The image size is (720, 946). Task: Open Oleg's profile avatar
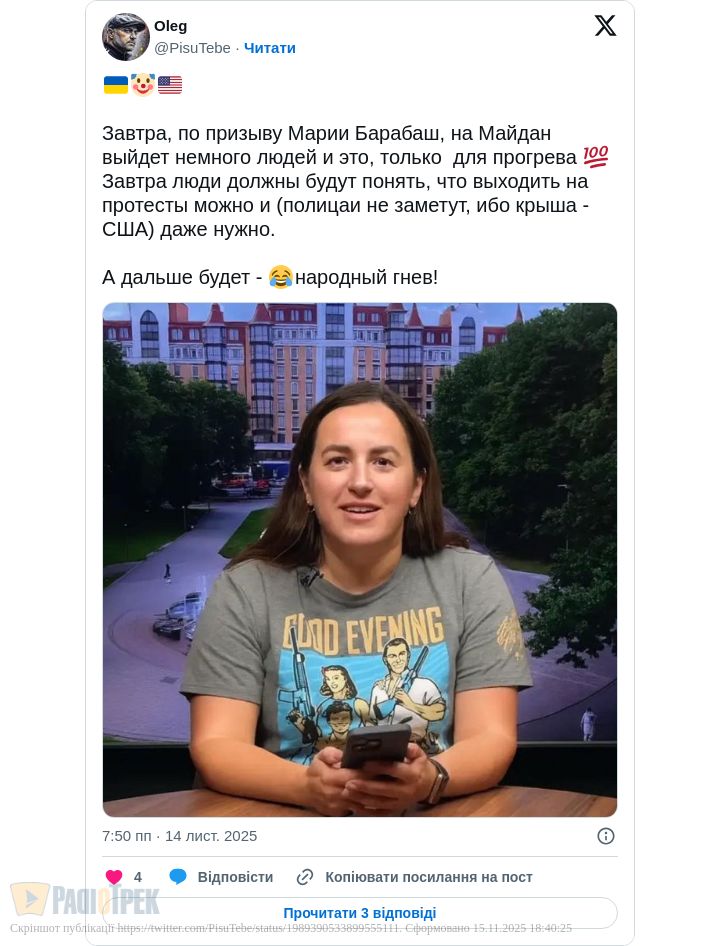click(126, 37)
